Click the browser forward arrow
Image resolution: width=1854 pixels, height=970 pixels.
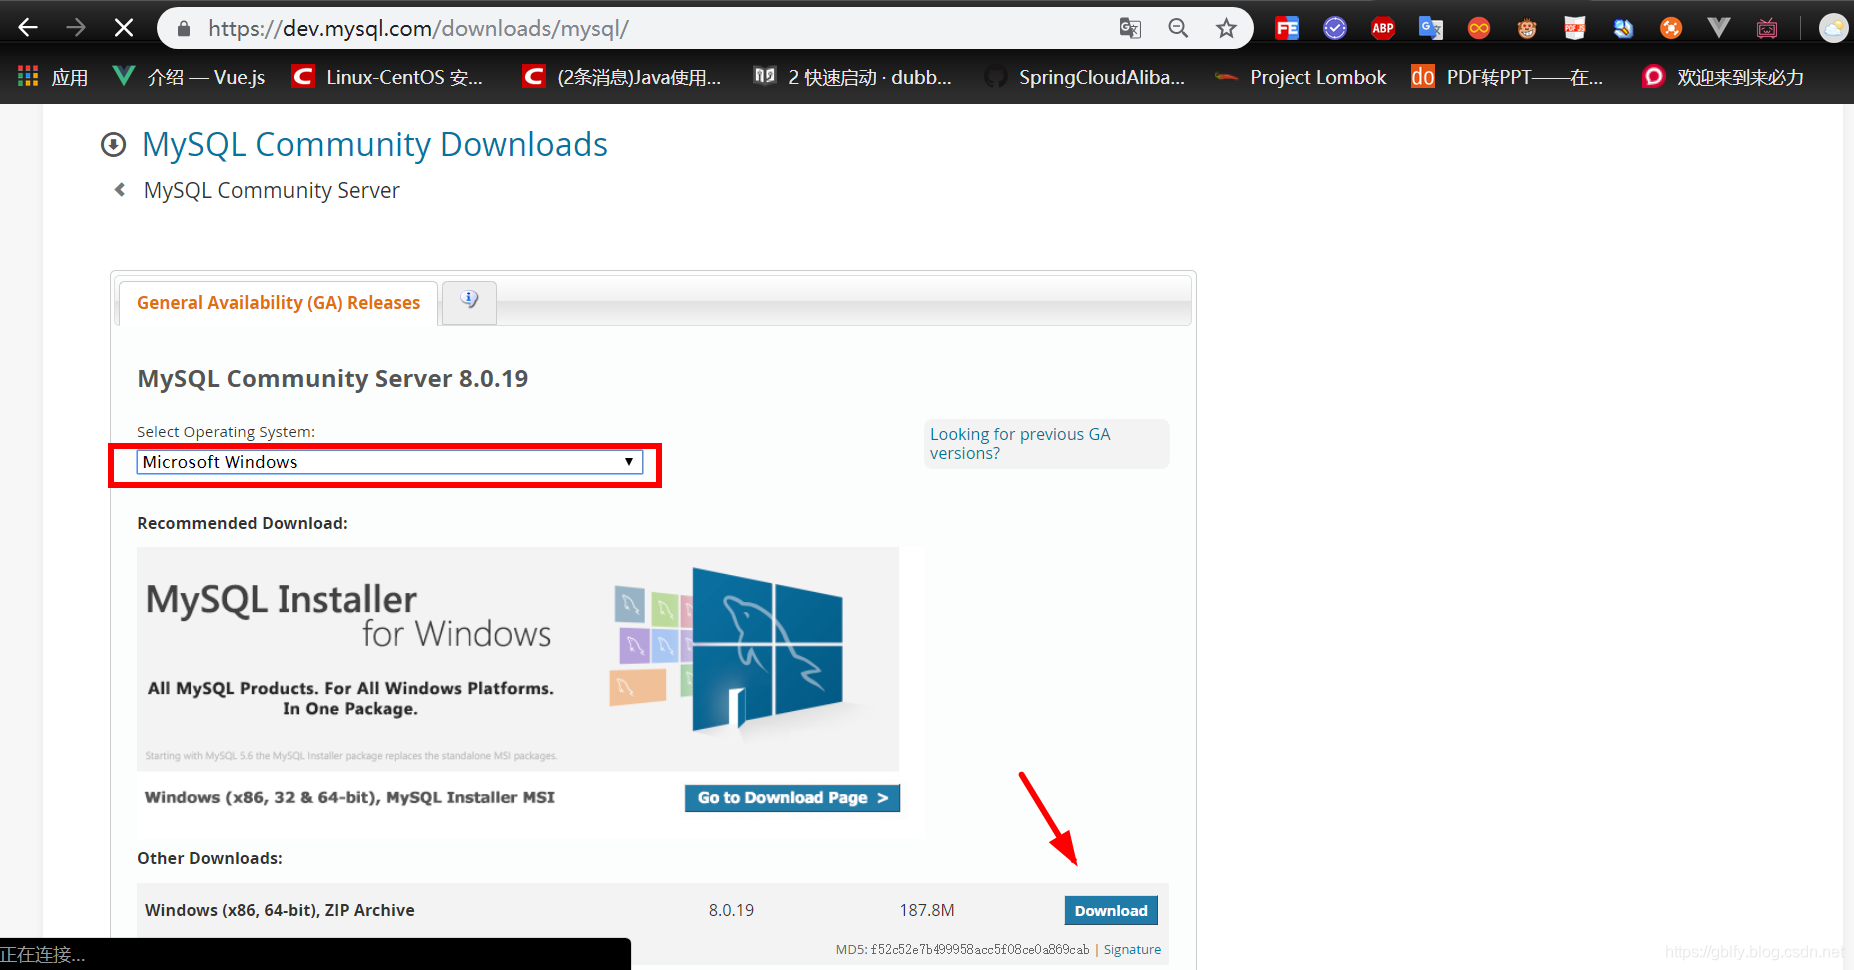(x=76, y=28)
